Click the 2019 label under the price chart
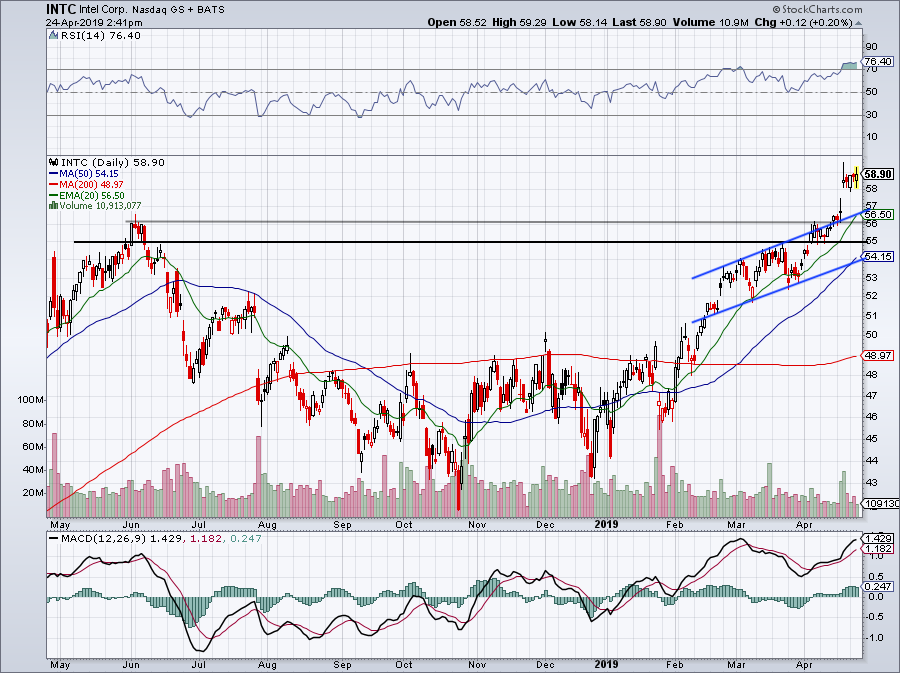Viewport: 900px width, 673px height. tap(607, 524)
